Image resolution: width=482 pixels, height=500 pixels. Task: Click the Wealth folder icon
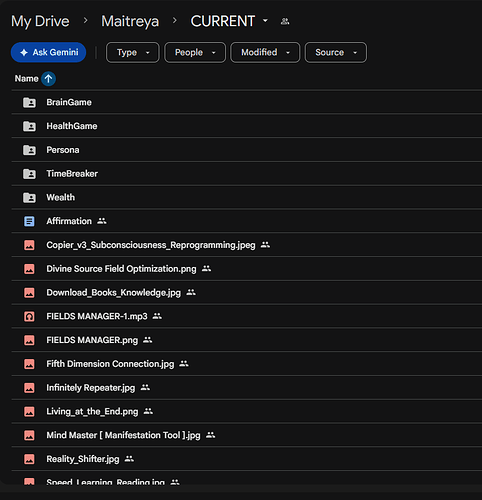[29, 197]
